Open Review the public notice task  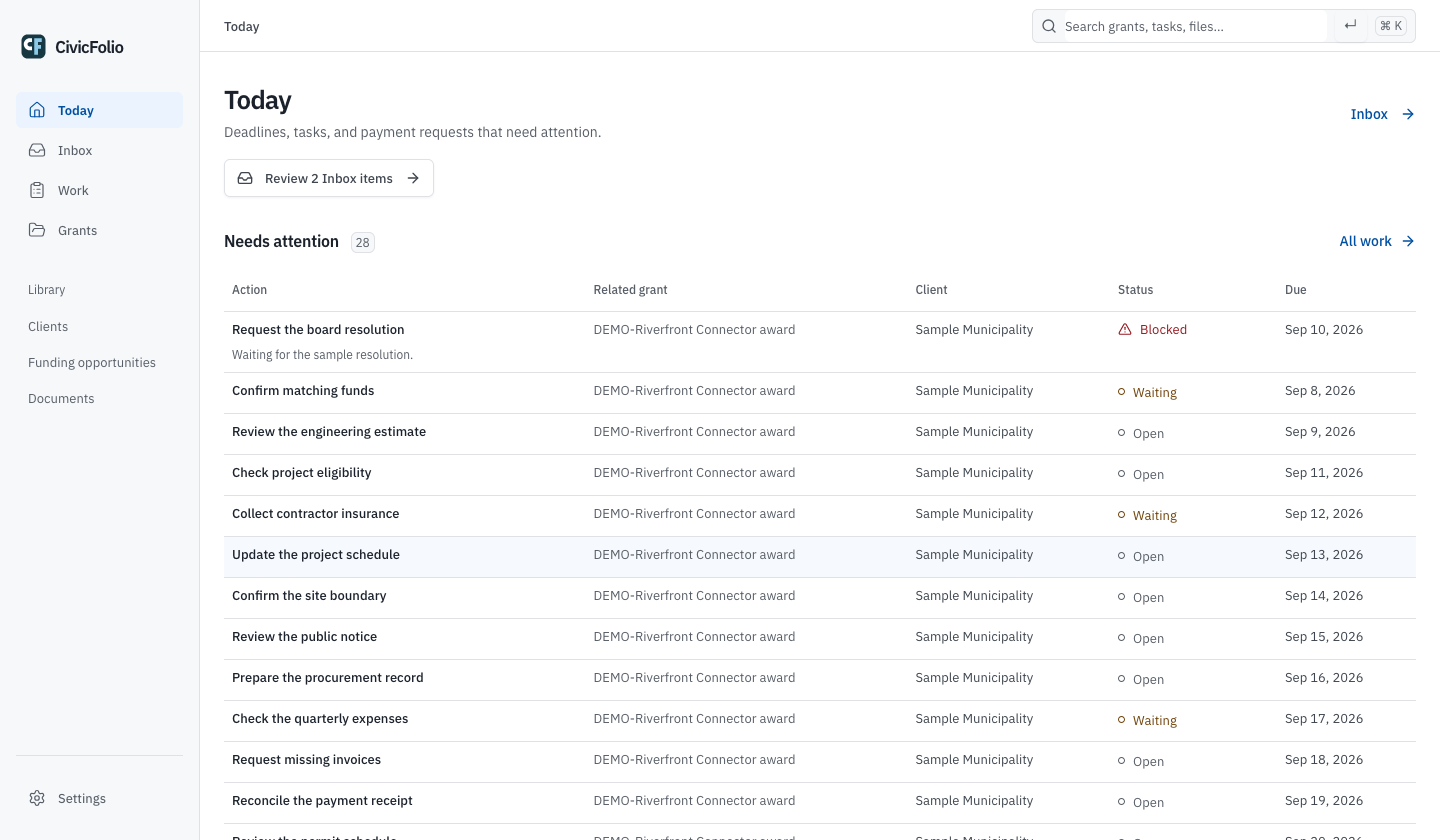point(304,636)
